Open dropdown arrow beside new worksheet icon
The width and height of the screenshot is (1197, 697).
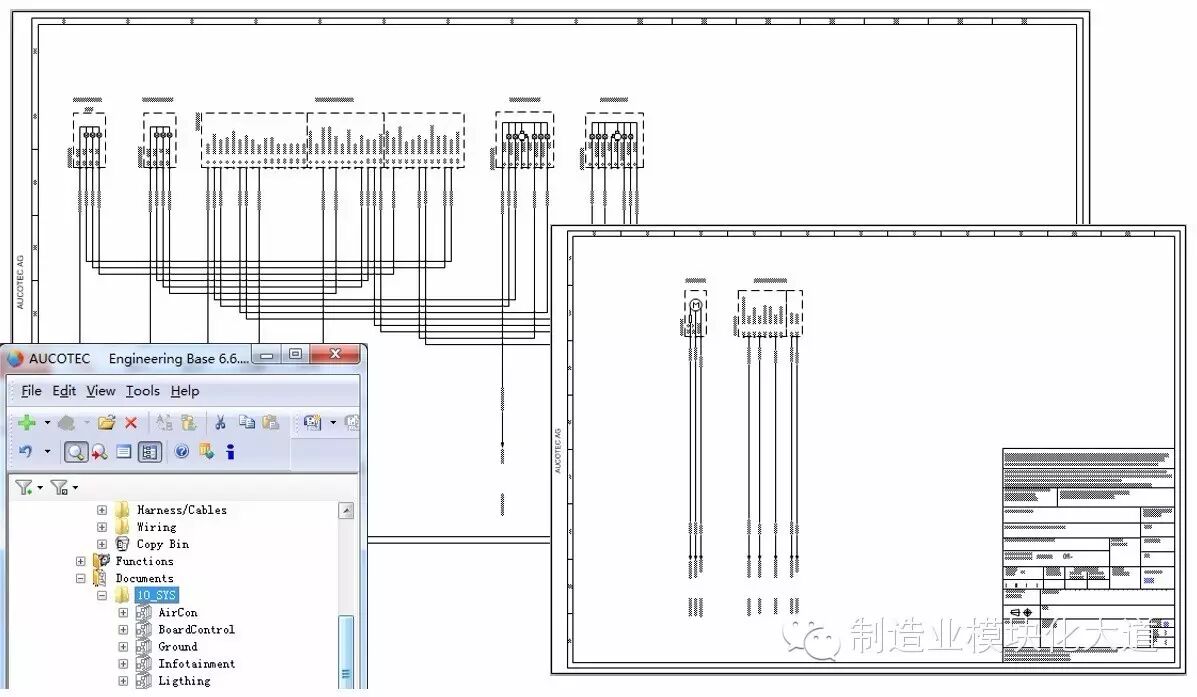click(333, 422)
